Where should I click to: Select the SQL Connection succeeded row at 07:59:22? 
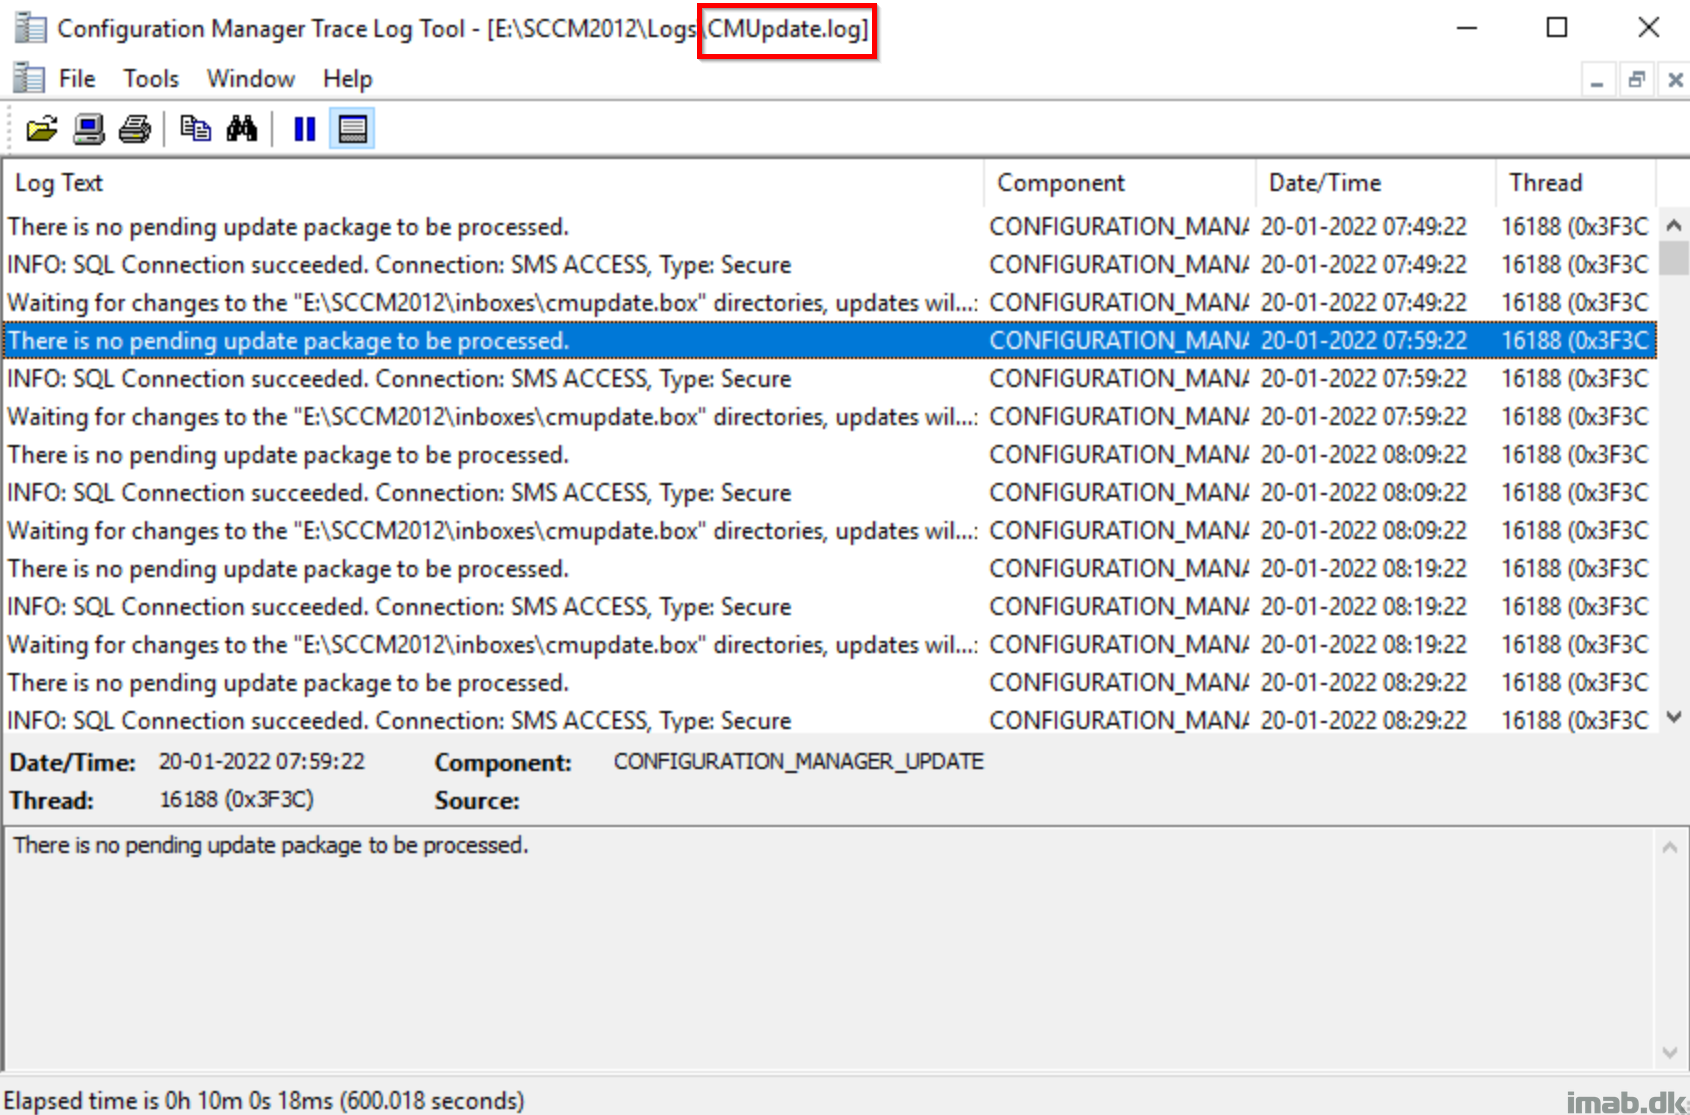point(830,379)
